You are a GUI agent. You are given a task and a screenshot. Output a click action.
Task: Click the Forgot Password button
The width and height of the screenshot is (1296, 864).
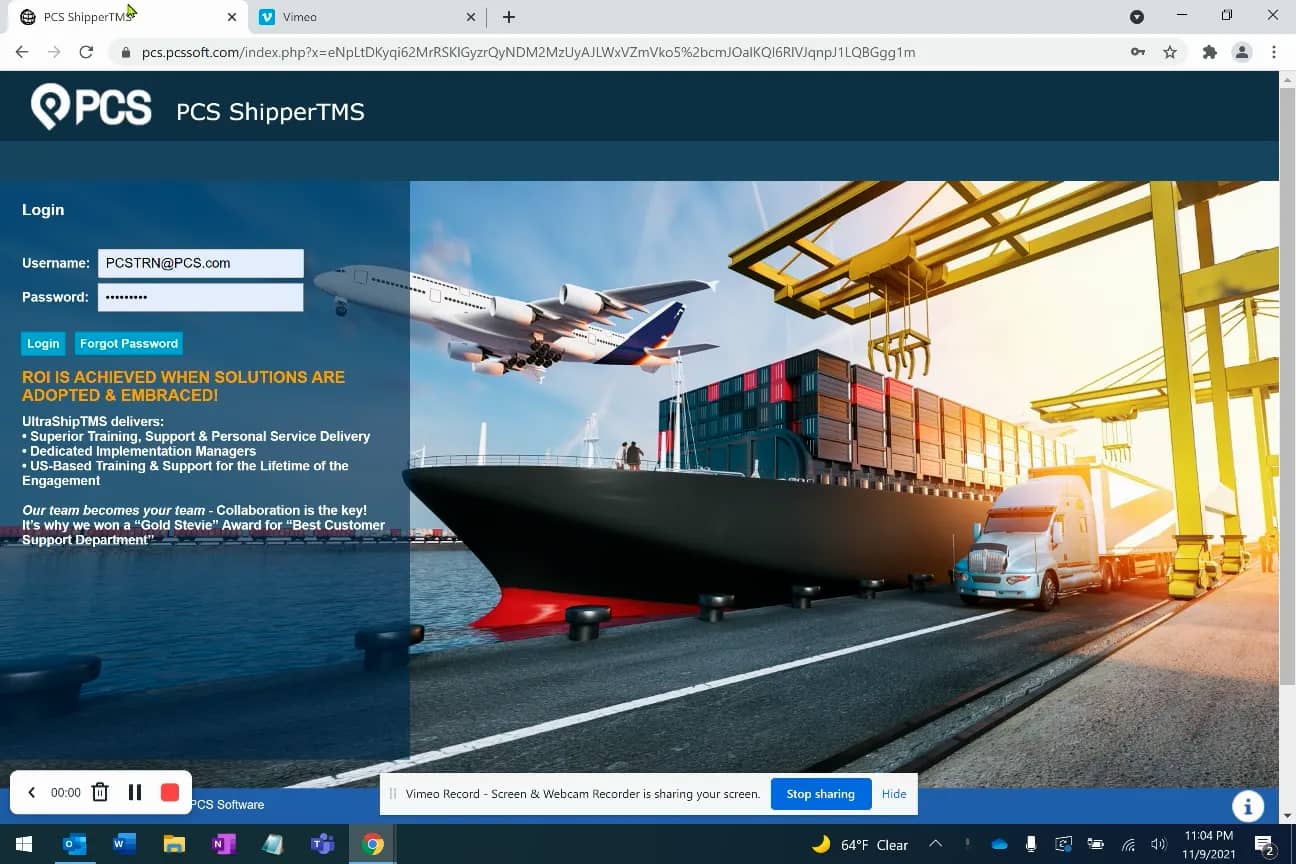(129, 343)
